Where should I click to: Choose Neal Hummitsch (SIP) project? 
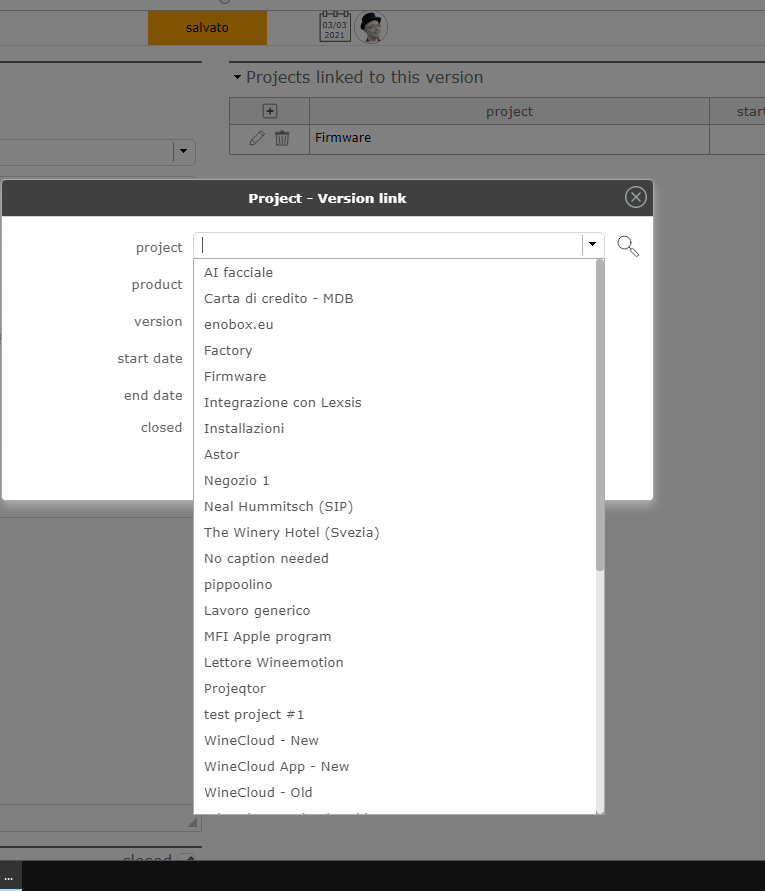tap(395, 507)
